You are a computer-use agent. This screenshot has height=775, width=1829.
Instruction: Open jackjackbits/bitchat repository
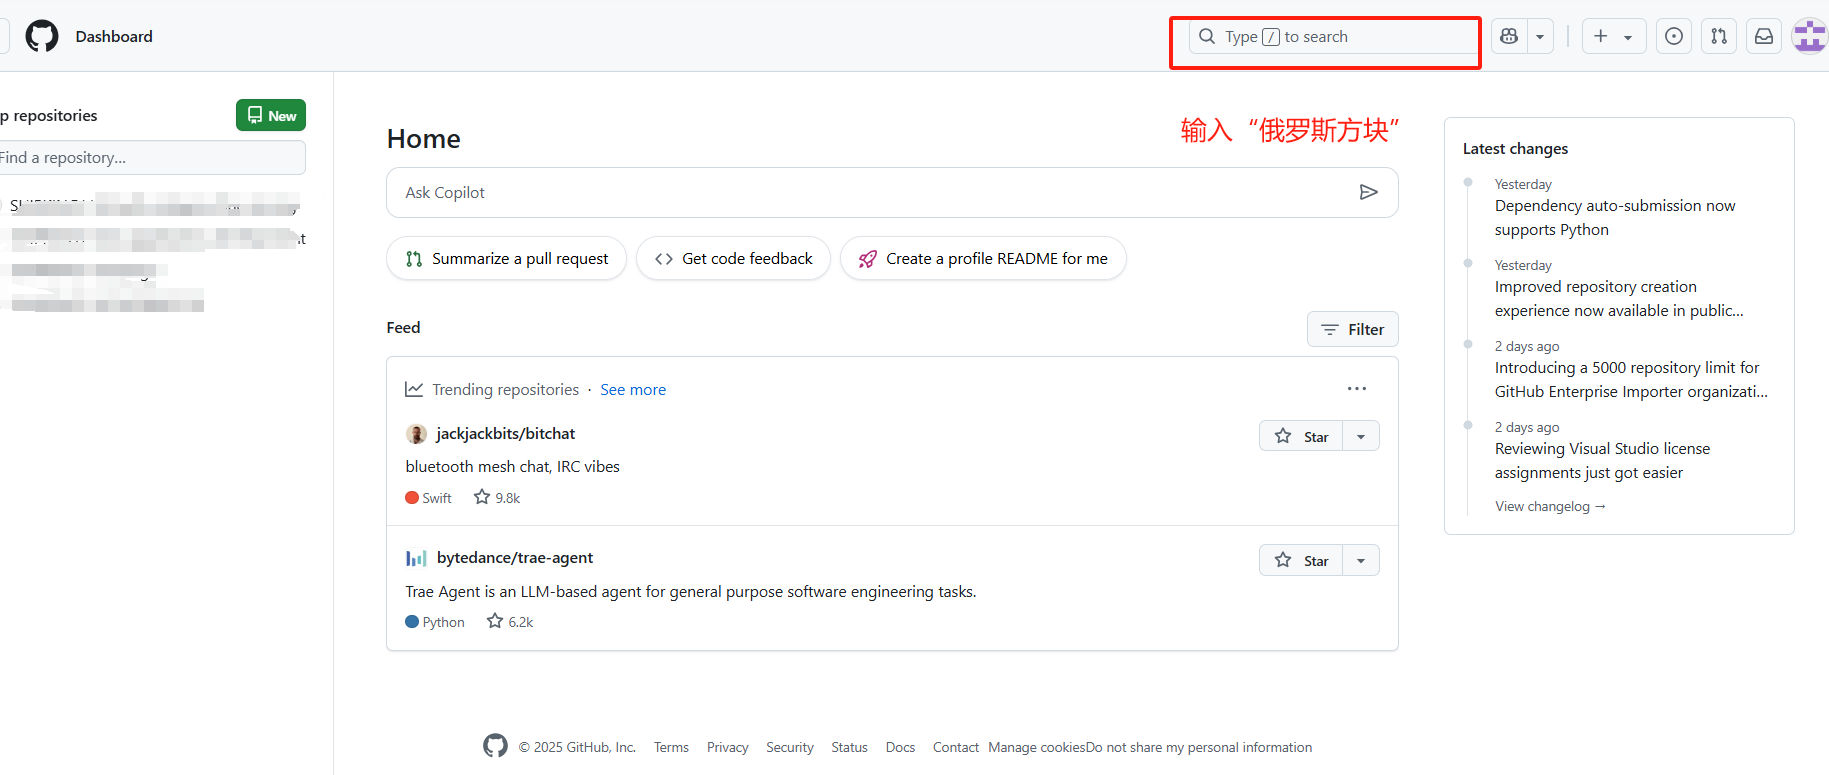pyautogui.click(x=506, y=433)
